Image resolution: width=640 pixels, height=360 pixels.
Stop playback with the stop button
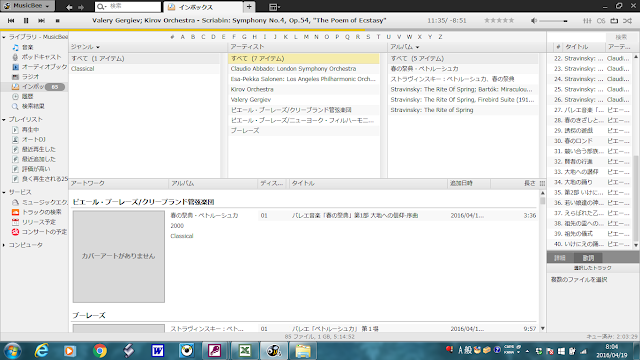pyautogui.click(x=58, y=20)
